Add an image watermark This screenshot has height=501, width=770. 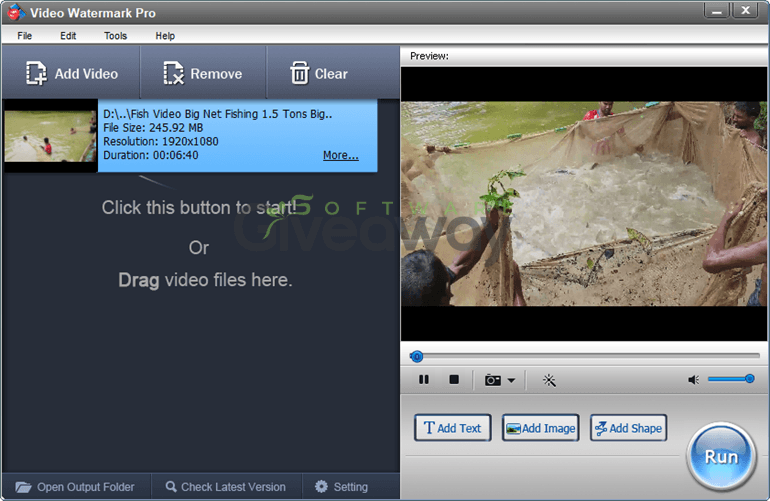tap(540, 428)
